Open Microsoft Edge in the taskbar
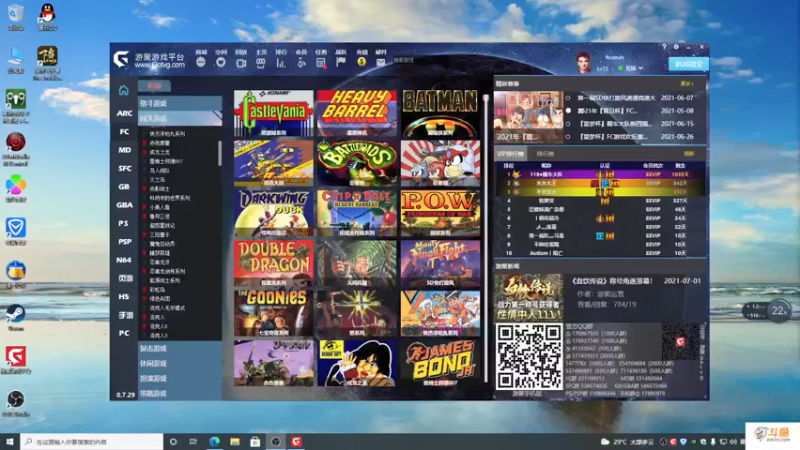Image resolution: width=800 pixels, height=450 pixels. point(214,441)
